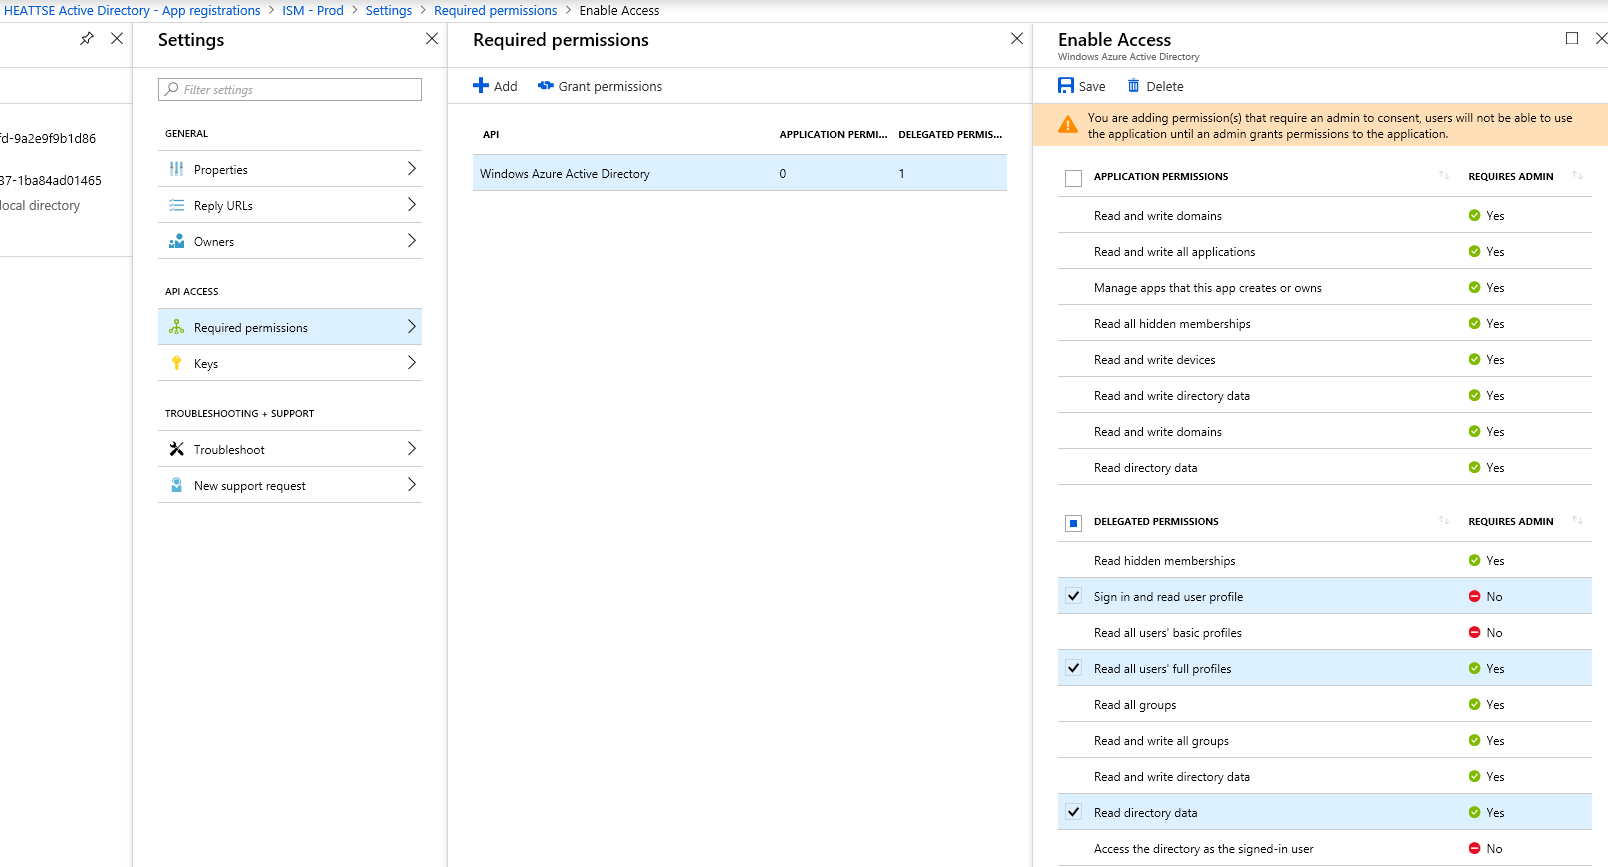Click the pin icon on left blade

pyautogui.click(x=87, y=39)
